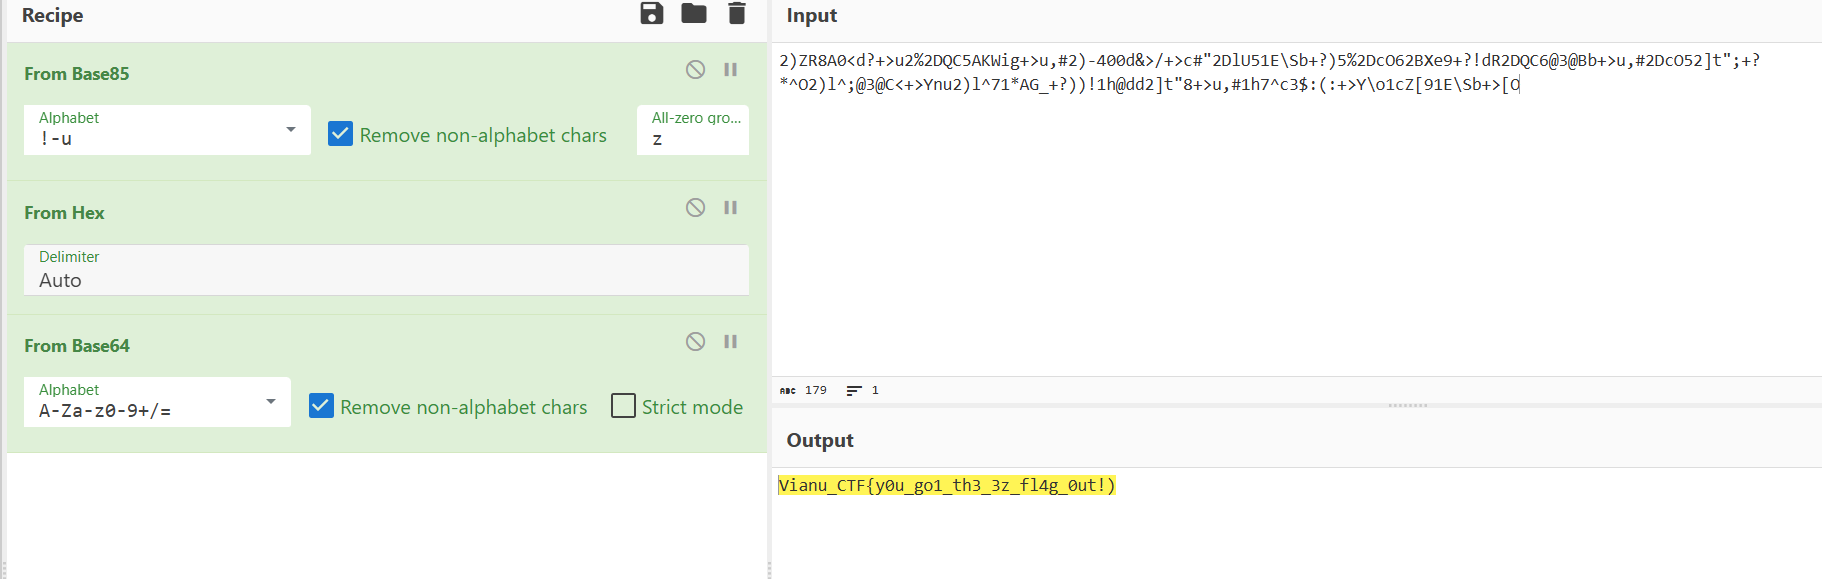Open the From Hex Delimiter selector
The height and width of the screenshot is (579, 1822).
[386, 271]
